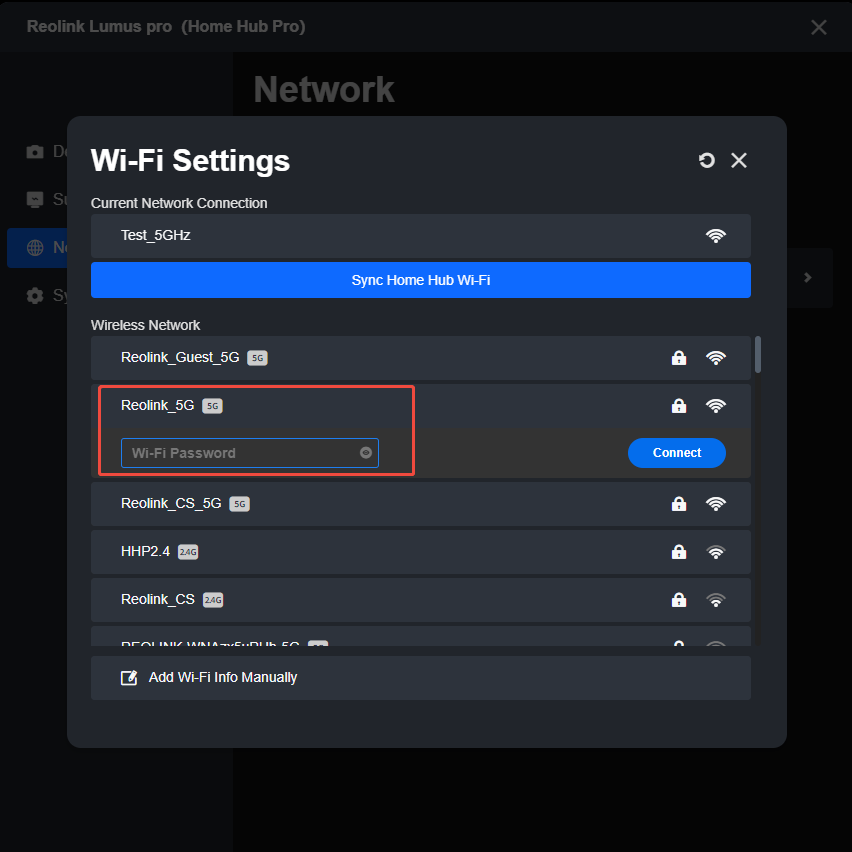This screenshot has width=852, height=852.
Task: Click lock icon on Reolink_5G row
Action: (x=679, y=406)
